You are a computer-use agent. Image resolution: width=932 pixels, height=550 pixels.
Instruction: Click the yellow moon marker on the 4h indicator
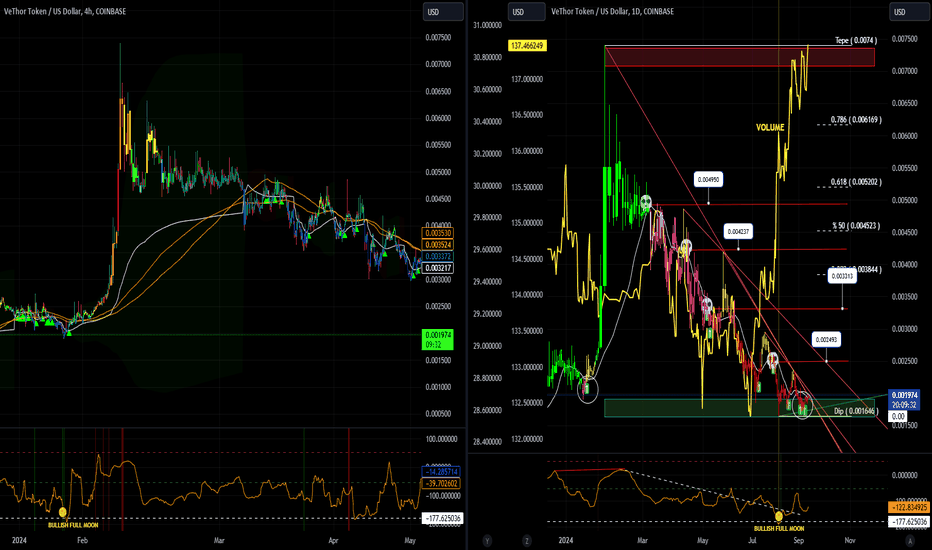coord(63,511)
